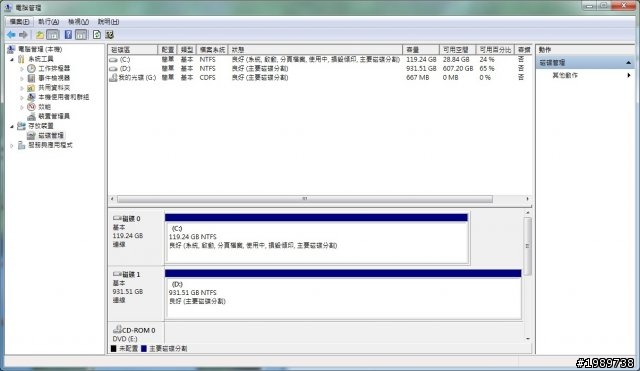Open the 執行(A) menu
This screenshot has height=371, width=640.
click(x=48, y=22)
